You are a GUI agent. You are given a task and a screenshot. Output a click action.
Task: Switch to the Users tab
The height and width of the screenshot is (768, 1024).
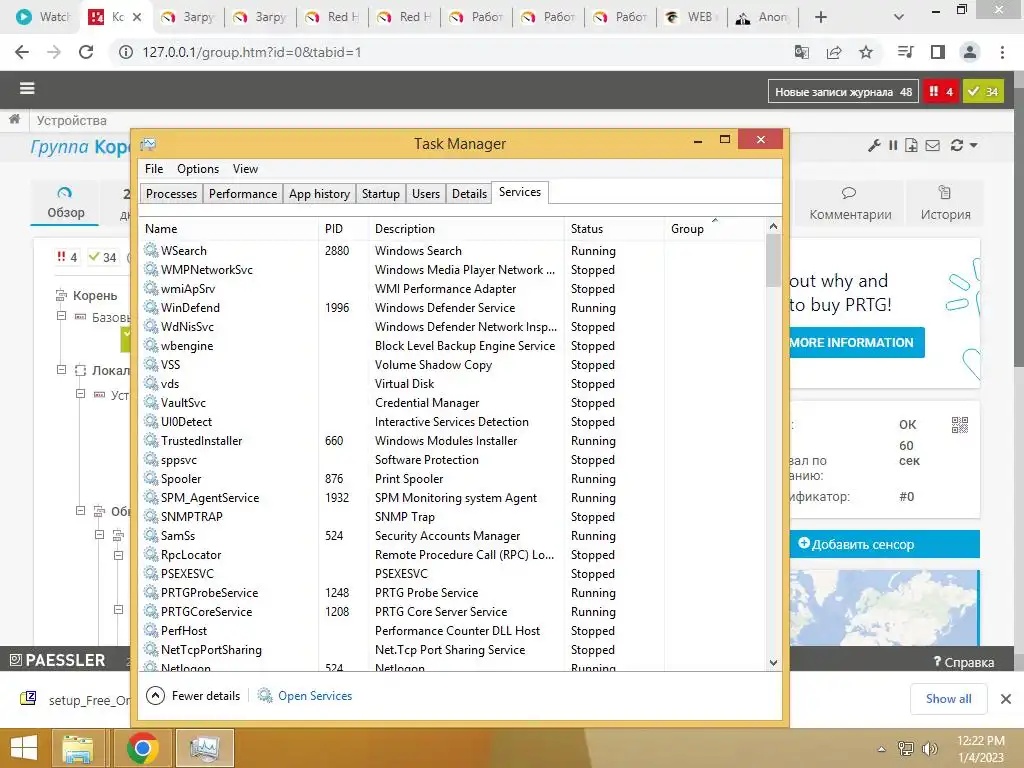tap(426, 194)
